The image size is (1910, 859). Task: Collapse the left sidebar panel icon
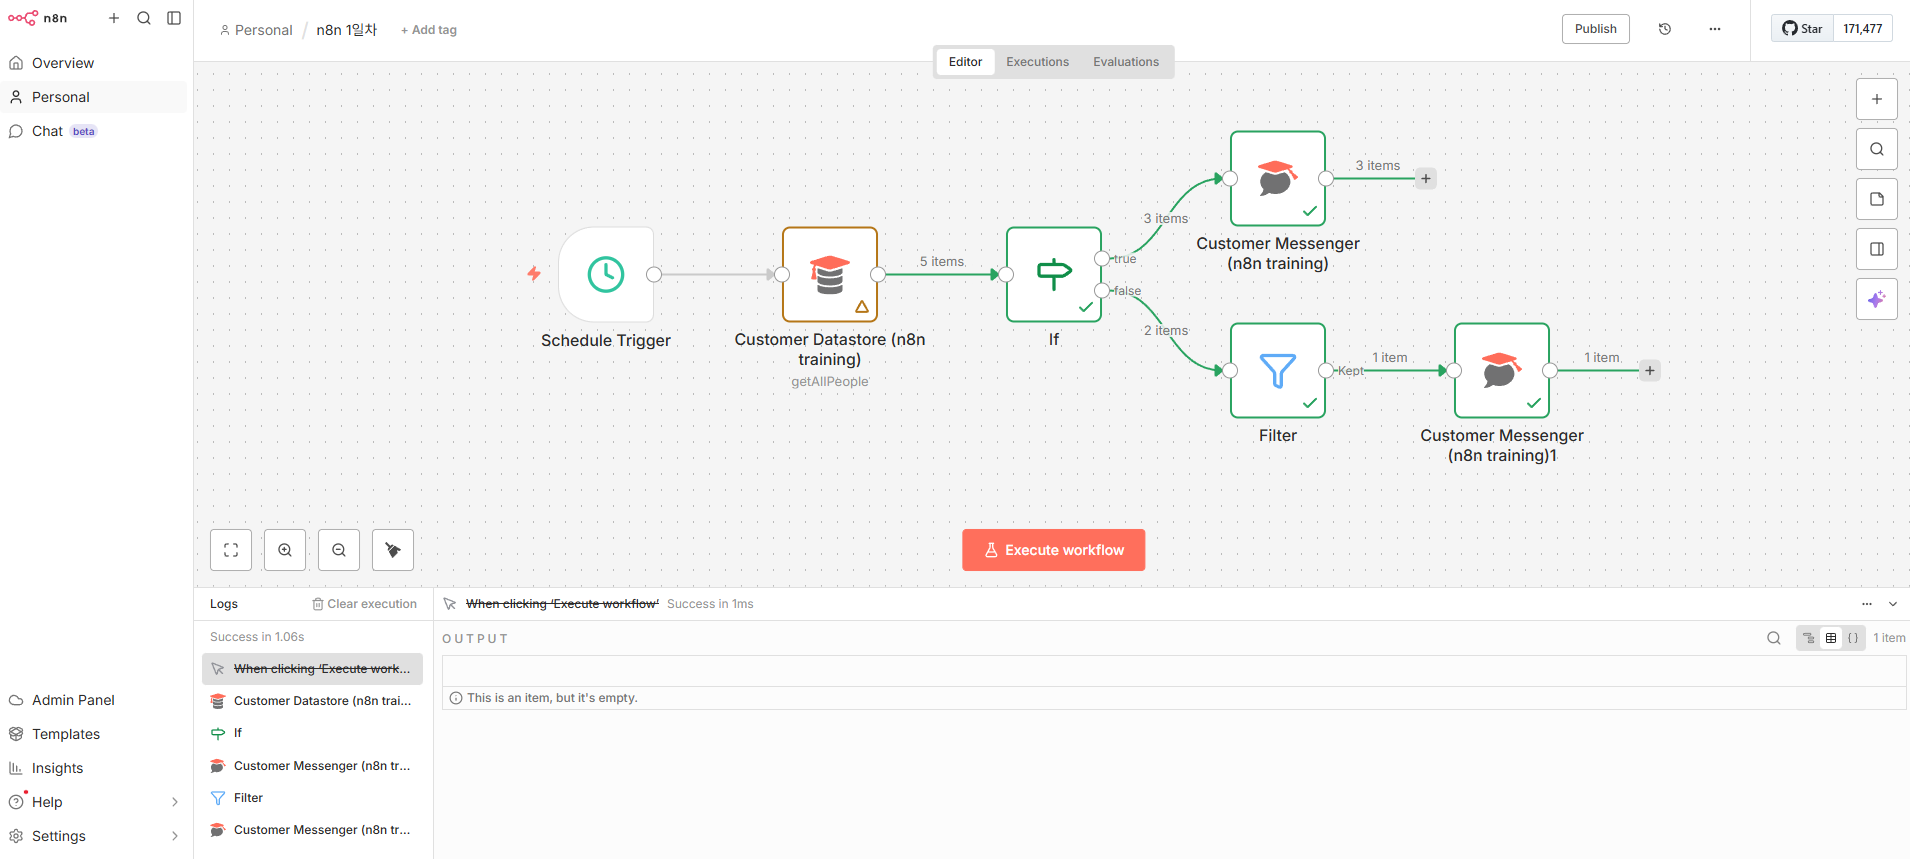click(x=174, y=18)
